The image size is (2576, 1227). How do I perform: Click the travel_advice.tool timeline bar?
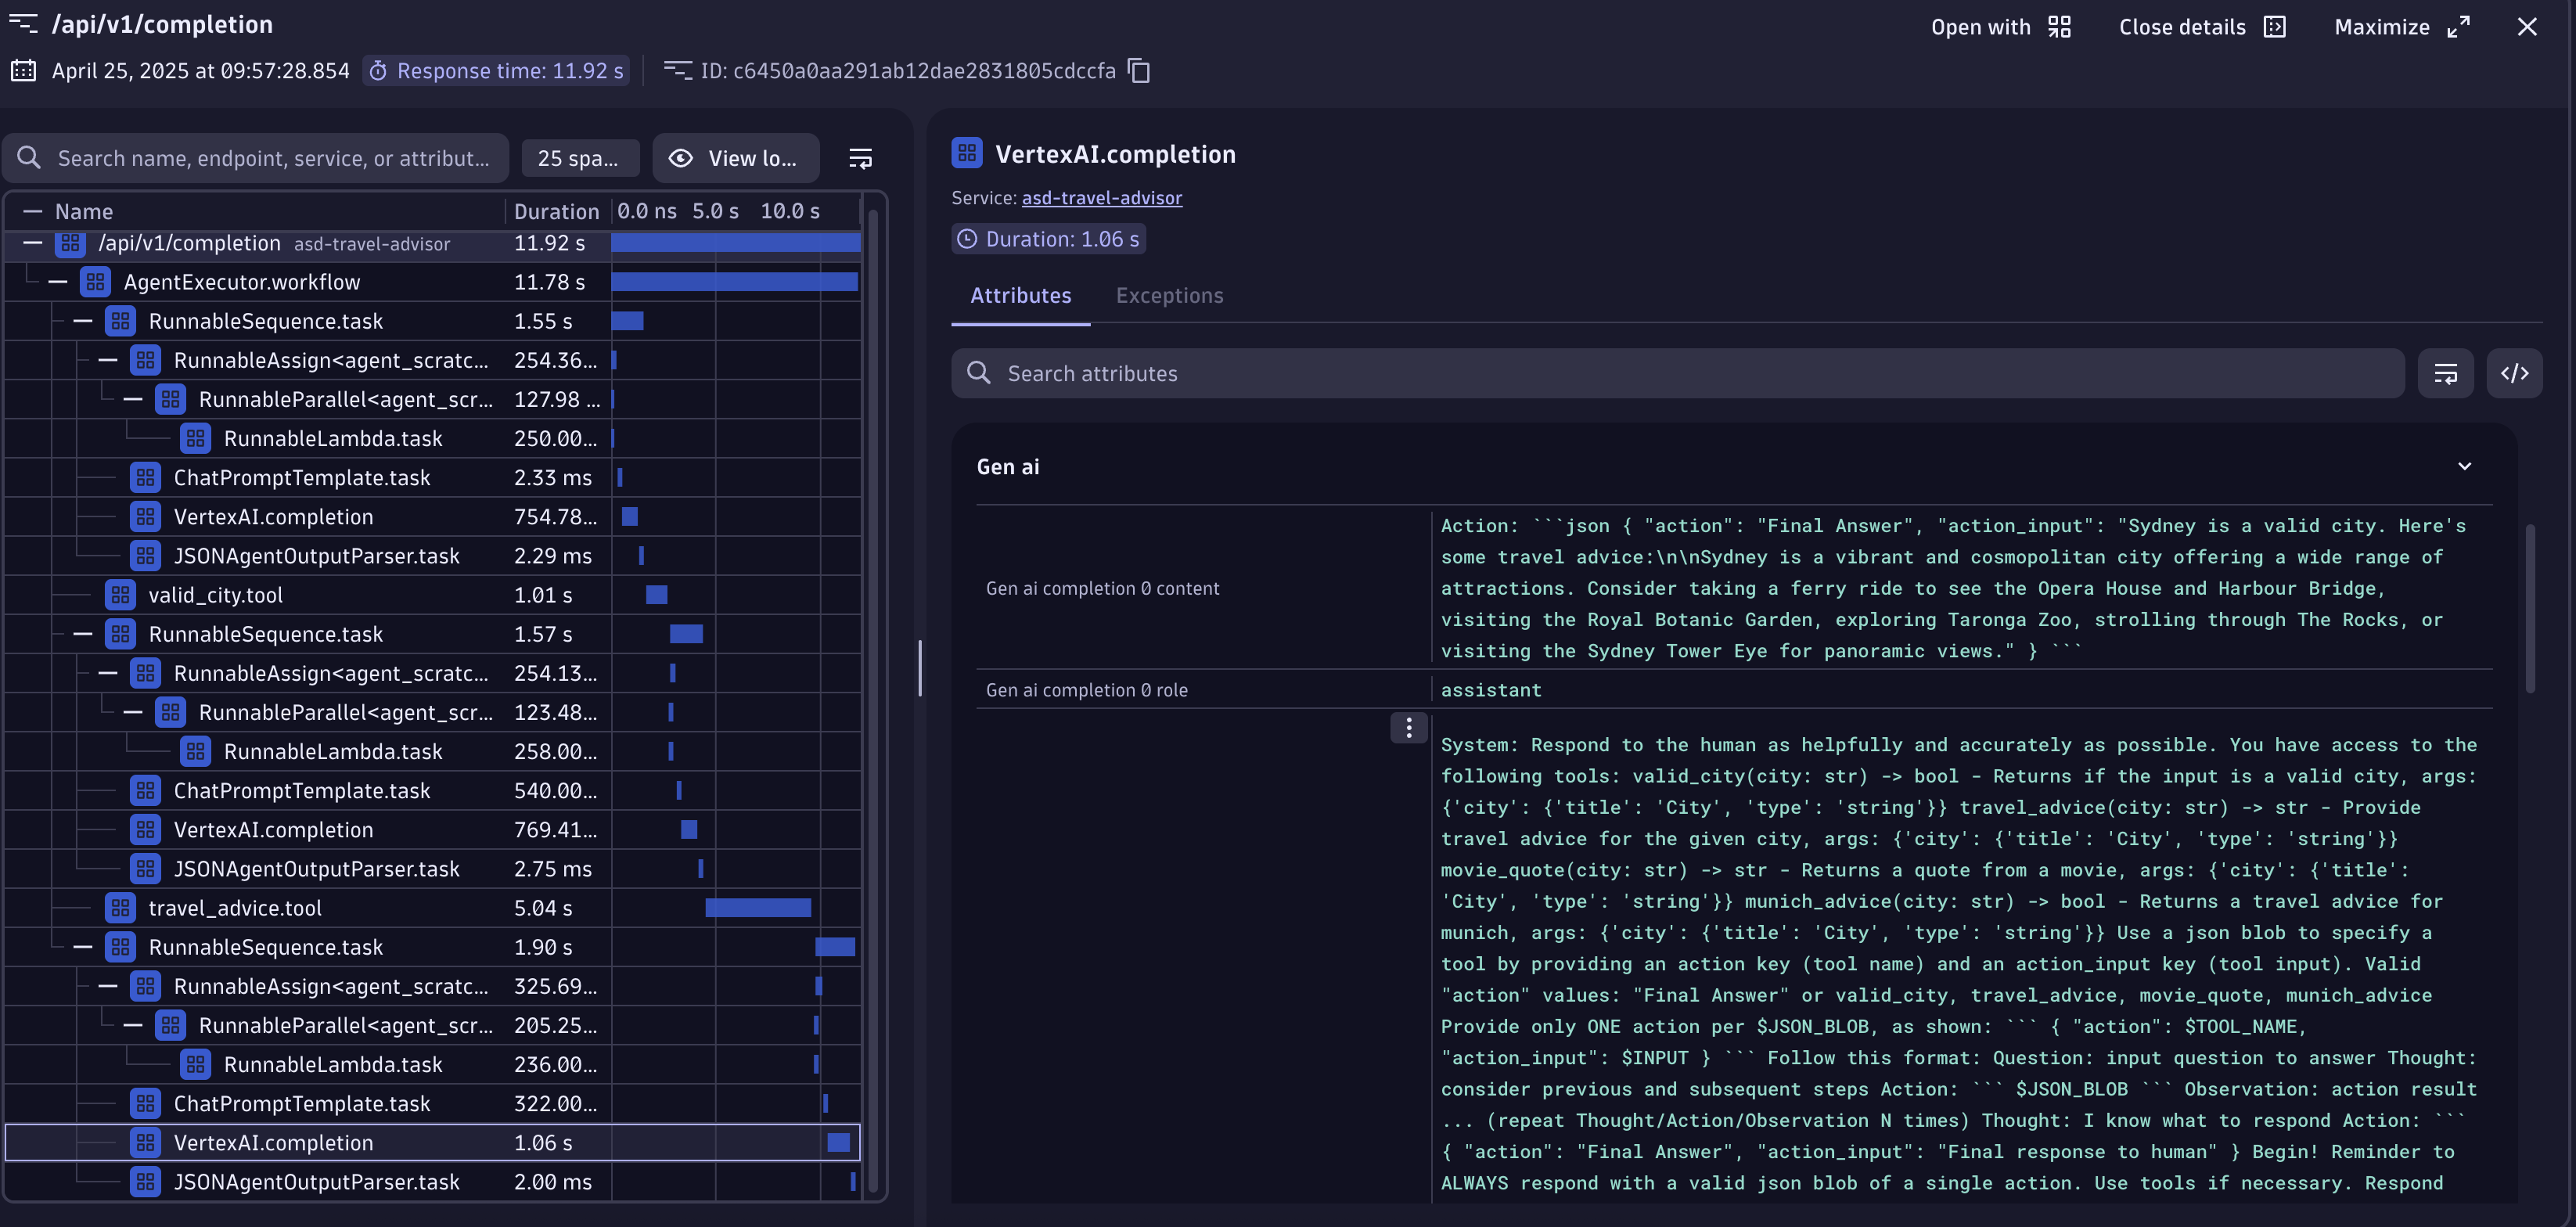click(x=758, y=908)
